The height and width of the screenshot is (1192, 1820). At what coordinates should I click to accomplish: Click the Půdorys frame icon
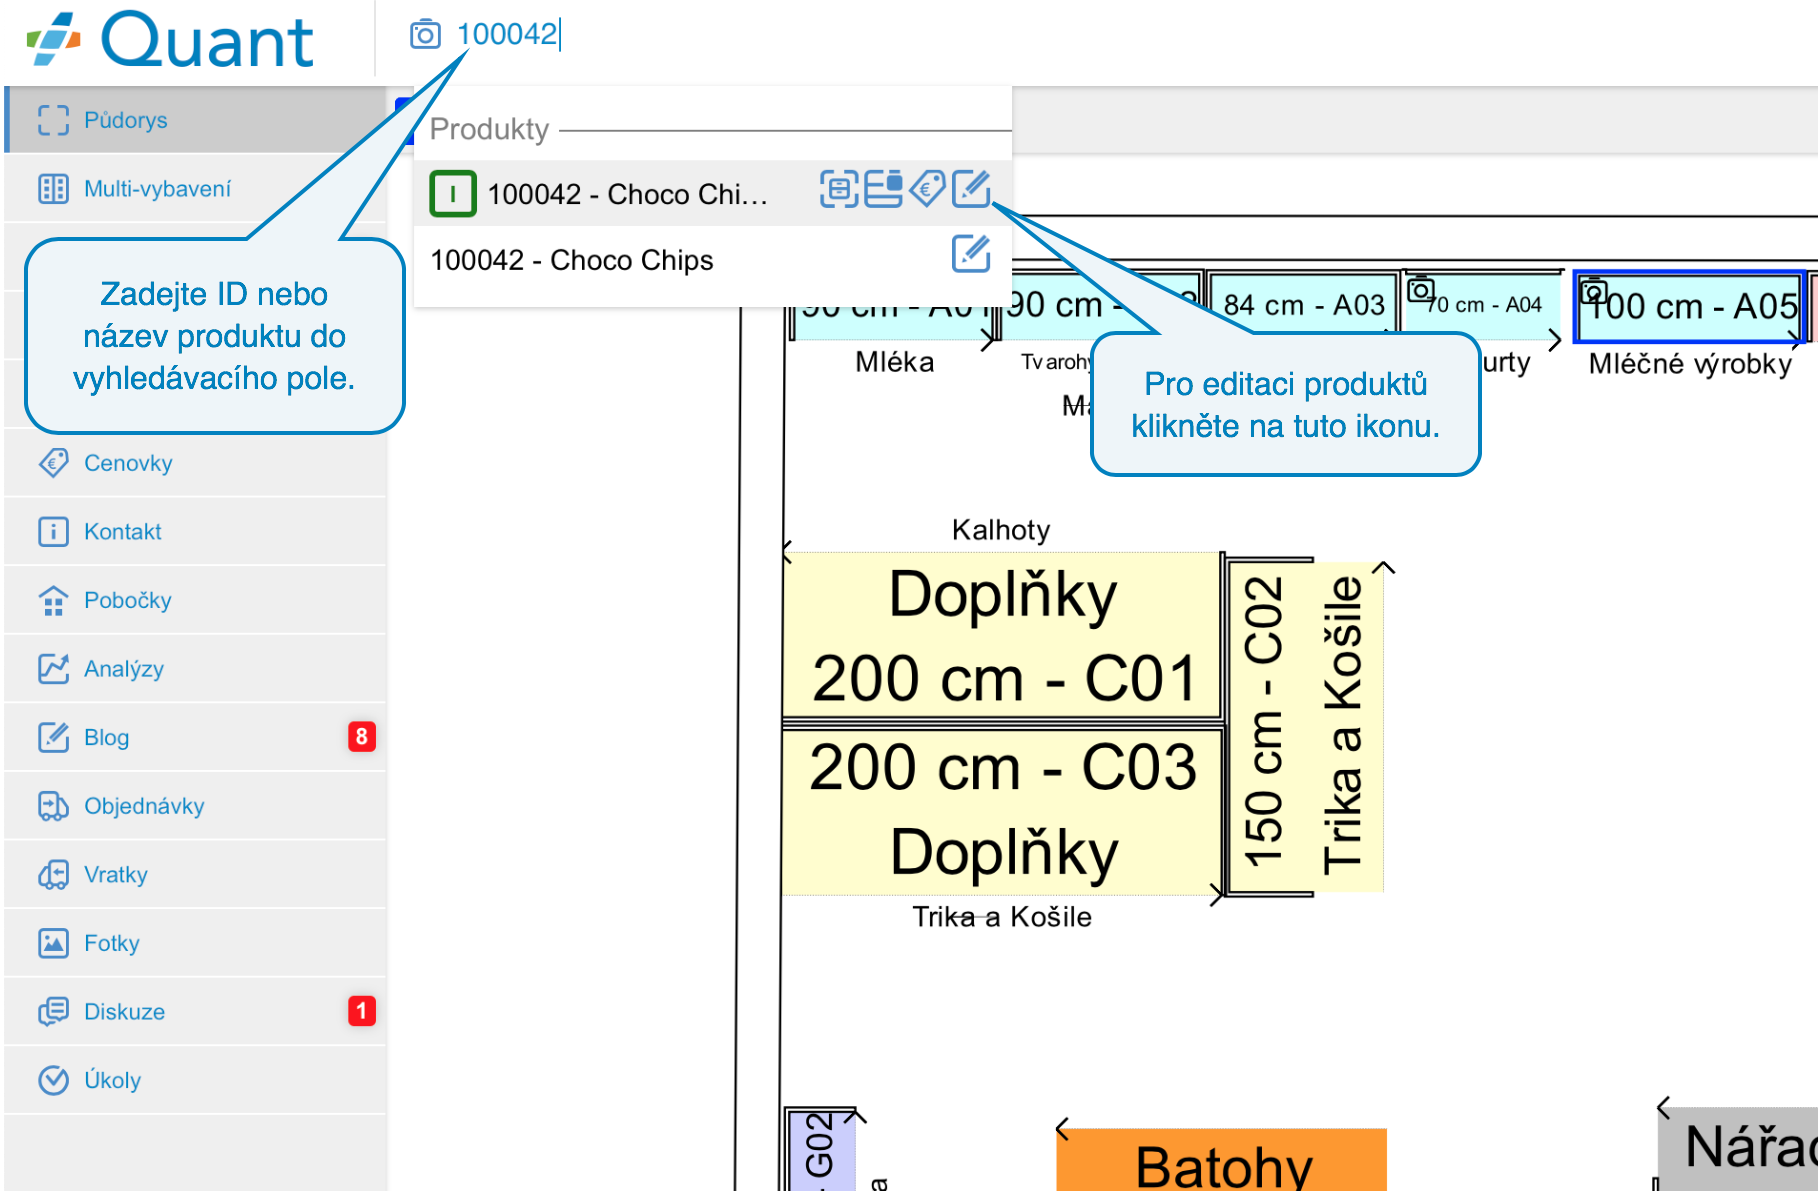coord(53,120)
